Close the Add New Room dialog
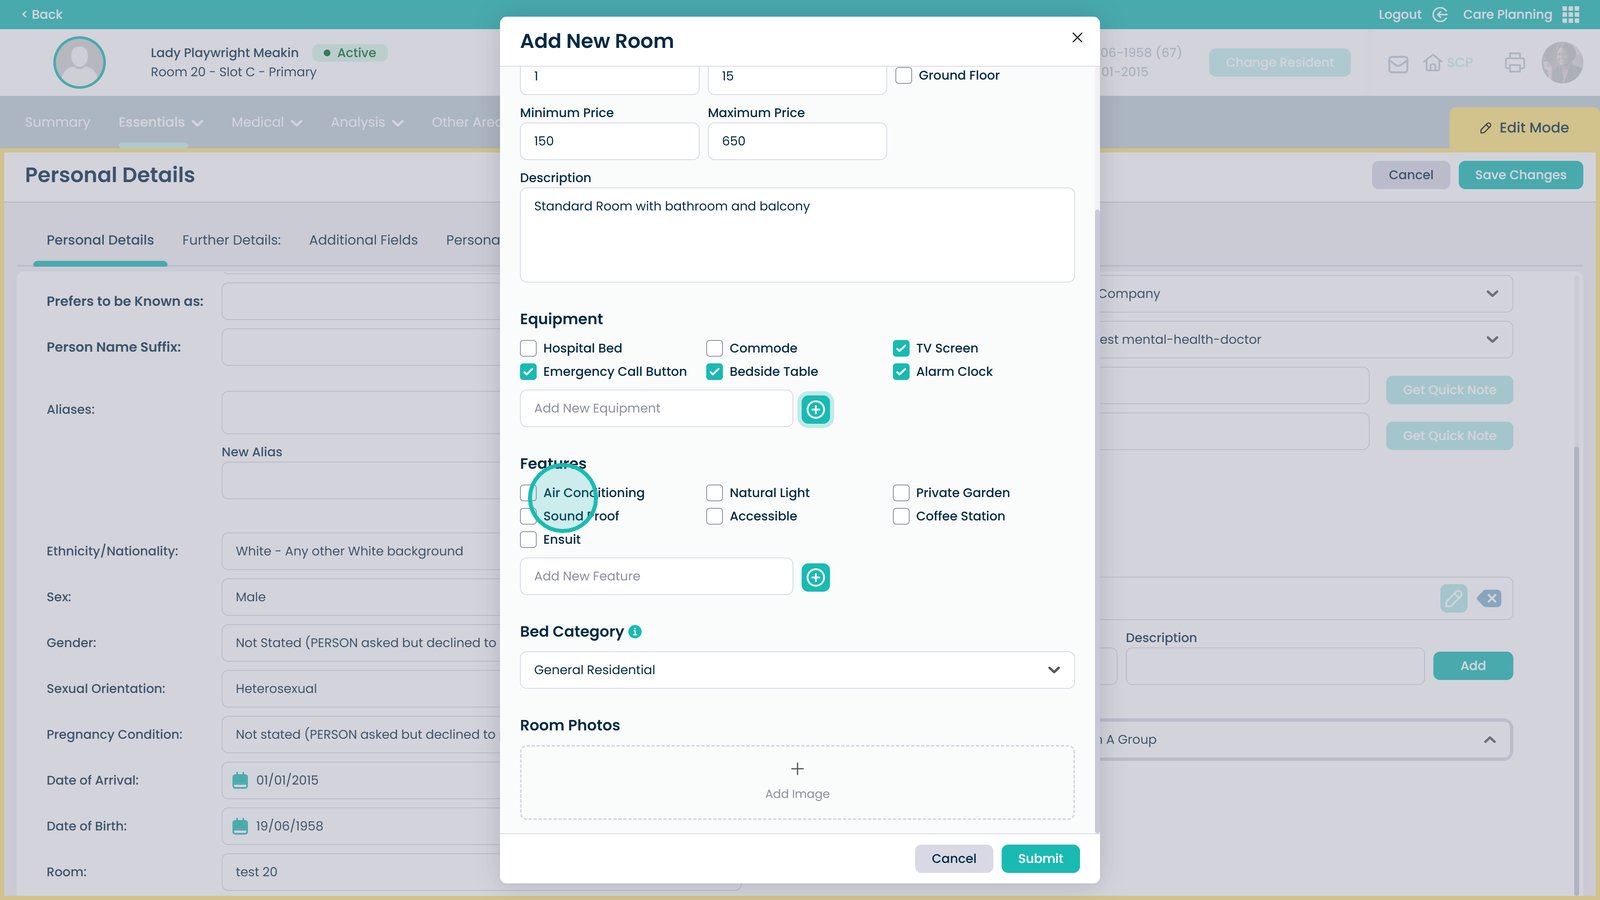Image resolution: width=1600 pixels, height=900 pixels. click(x=1077, y=37)
